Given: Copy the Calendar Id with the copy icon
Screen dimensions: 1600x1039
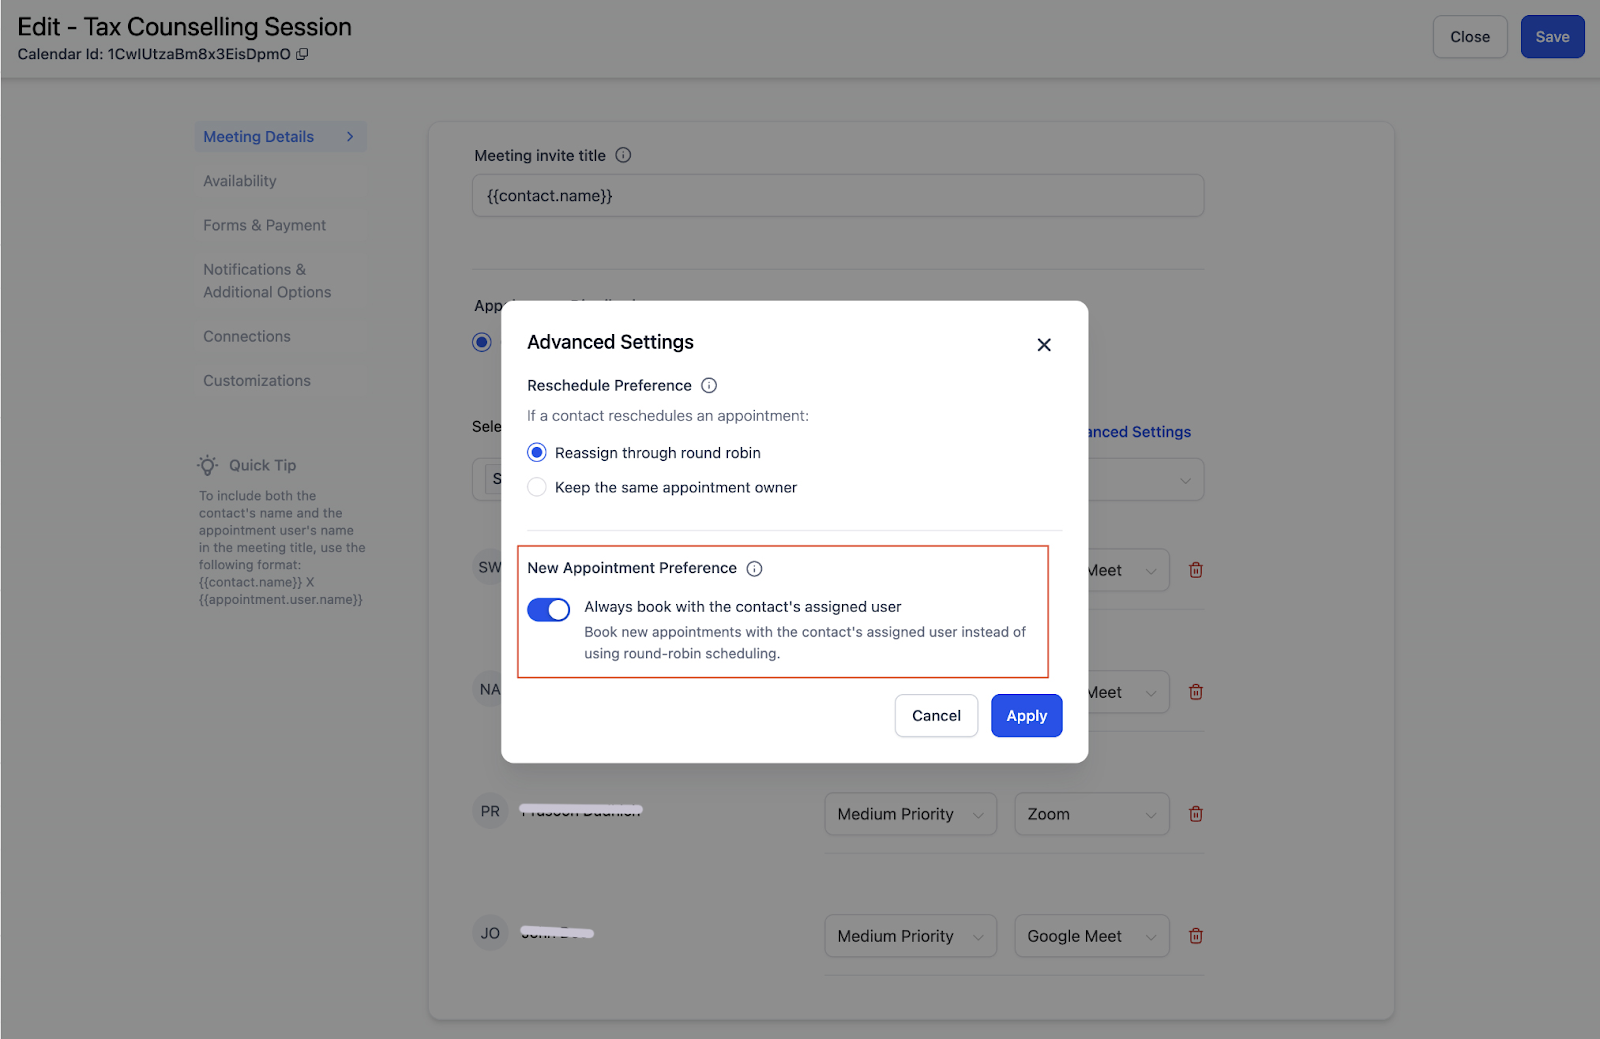Looking at the screenshot, I should [x=302, y=54].
